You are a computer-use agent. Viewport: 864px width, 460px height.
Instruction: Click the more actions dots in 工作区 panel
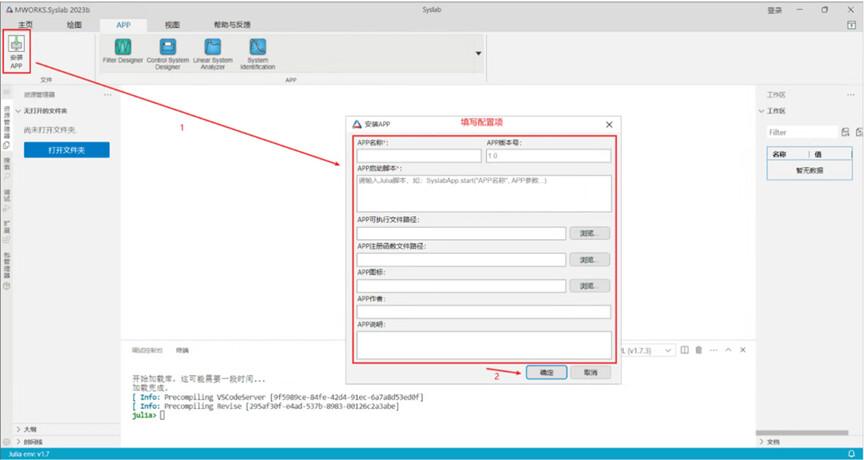click(851, 95)
